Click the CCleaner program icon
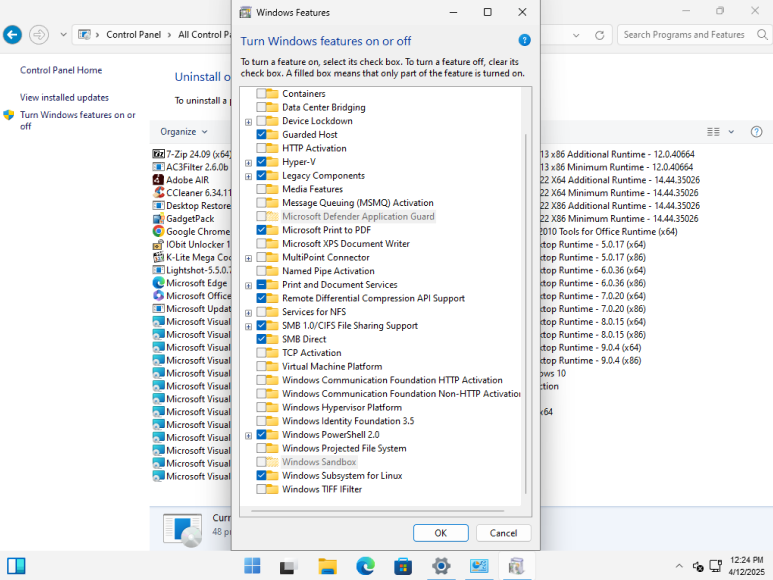Screen dimensions: 773x580 pyautogui.click(x=158, y=192)
